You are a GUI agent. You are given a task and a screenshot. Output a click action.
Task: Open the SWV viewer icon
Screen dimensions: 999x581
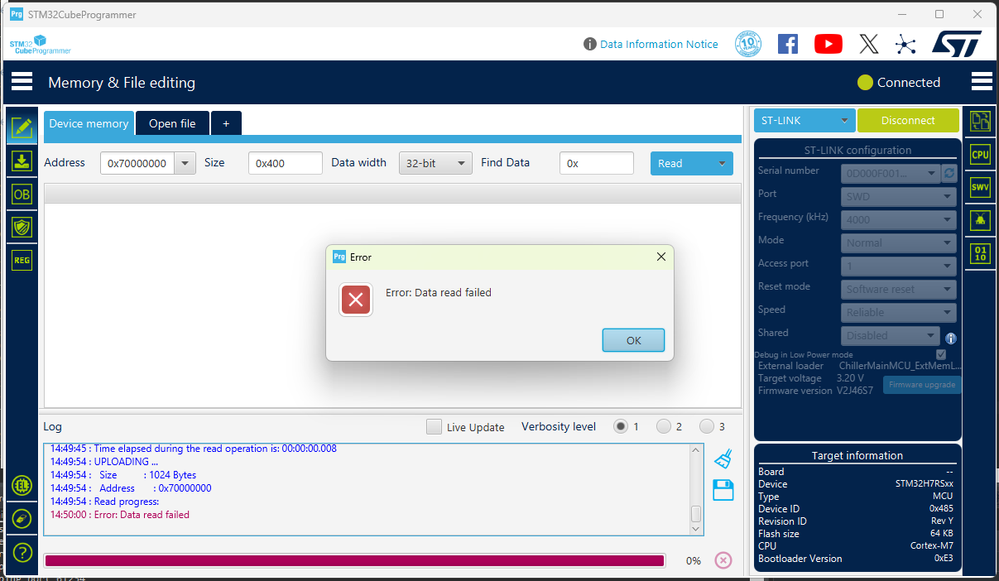pyautogui.click(x=980, y=187)
